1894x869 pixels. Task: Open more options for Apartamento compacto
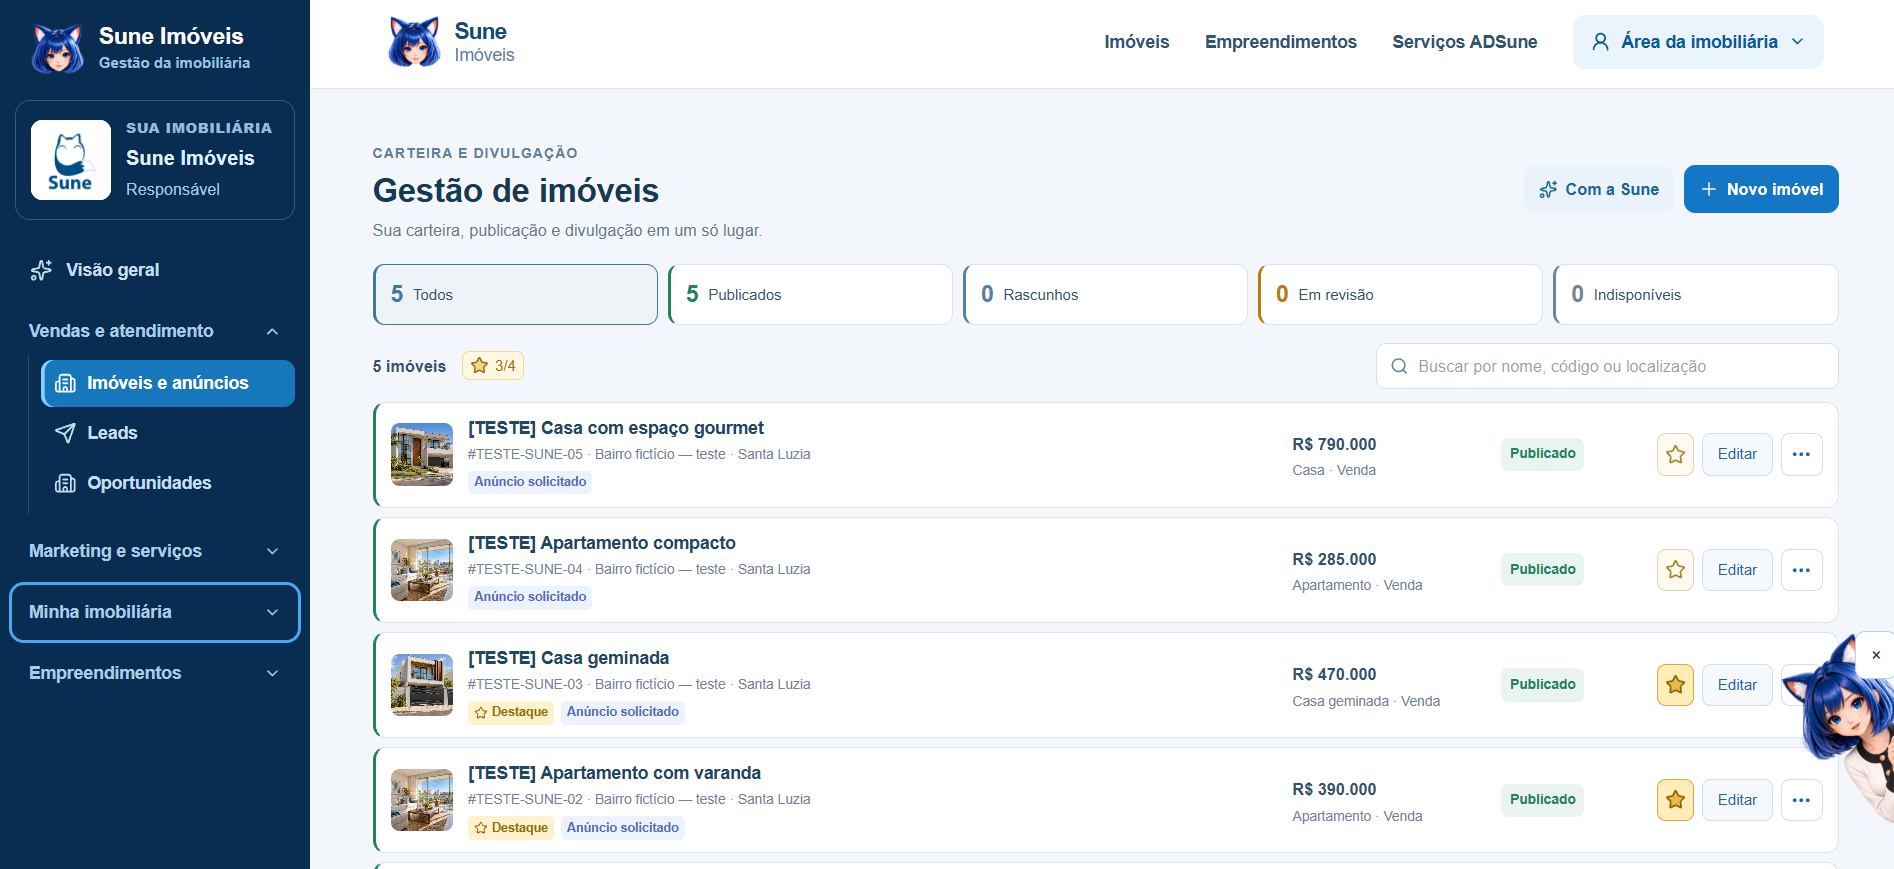(1801, 570)
